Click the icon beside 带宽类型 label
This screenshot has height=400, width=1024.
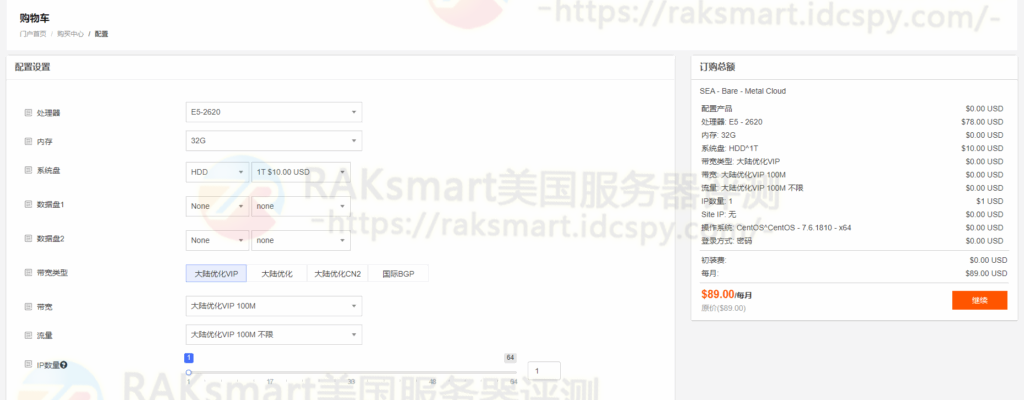[28, 273]
